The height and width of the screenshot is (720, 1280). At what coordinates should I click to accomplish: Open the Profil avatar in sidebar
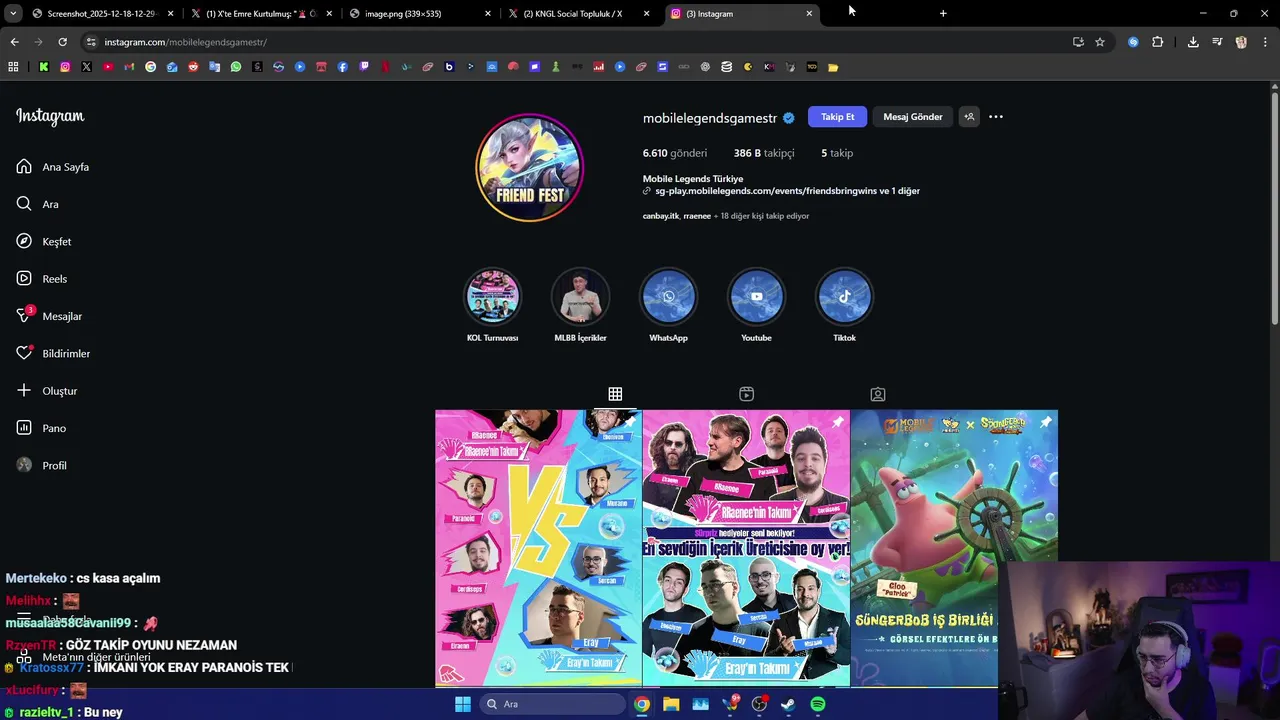(24, 465)
